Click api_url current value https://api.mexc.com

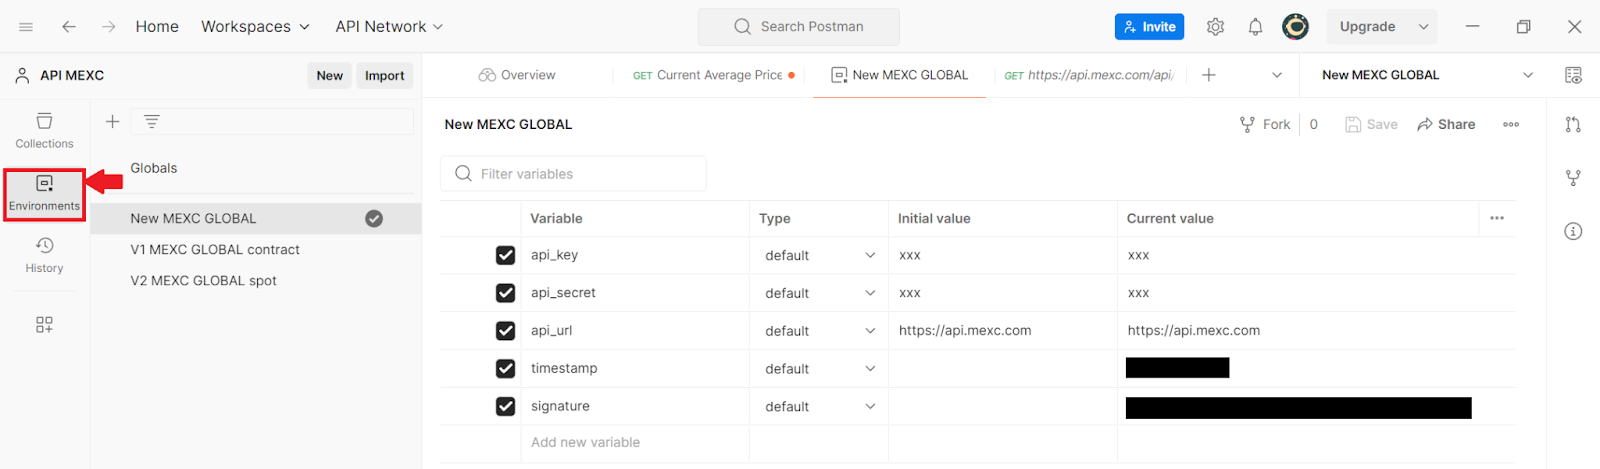[1193, 331]
